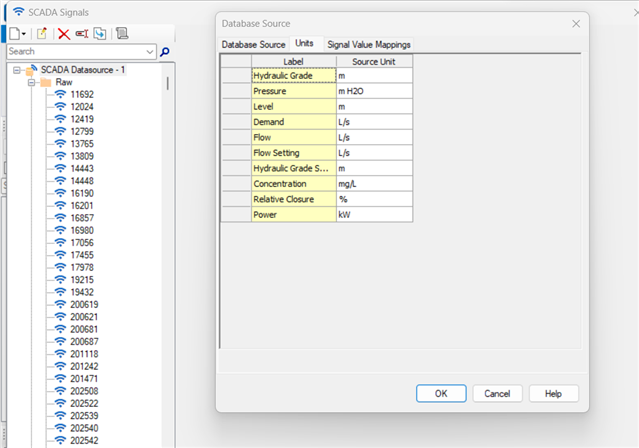Viewport: 639px width, 448px height.
Task: Click the Edit datasource icon
Action: pos(43,33)
